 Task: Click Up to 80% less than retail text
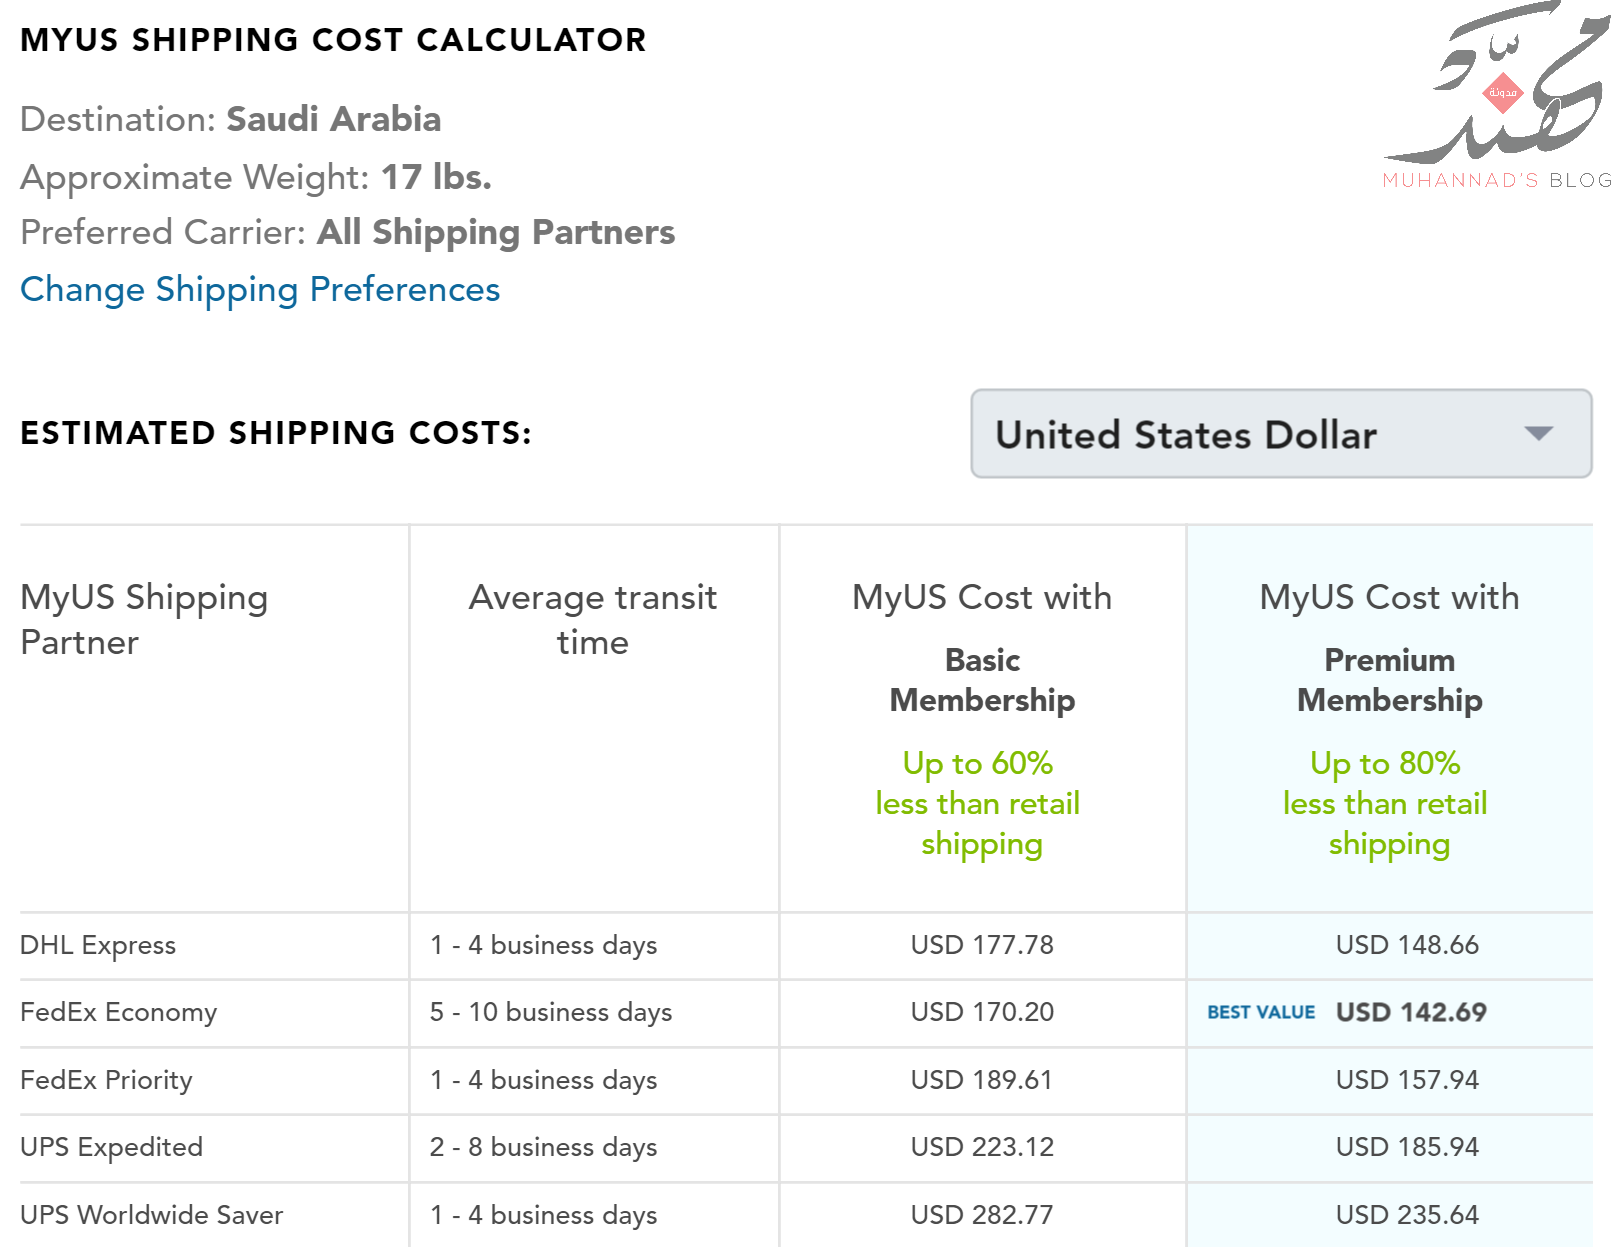tap(1388, 803)
